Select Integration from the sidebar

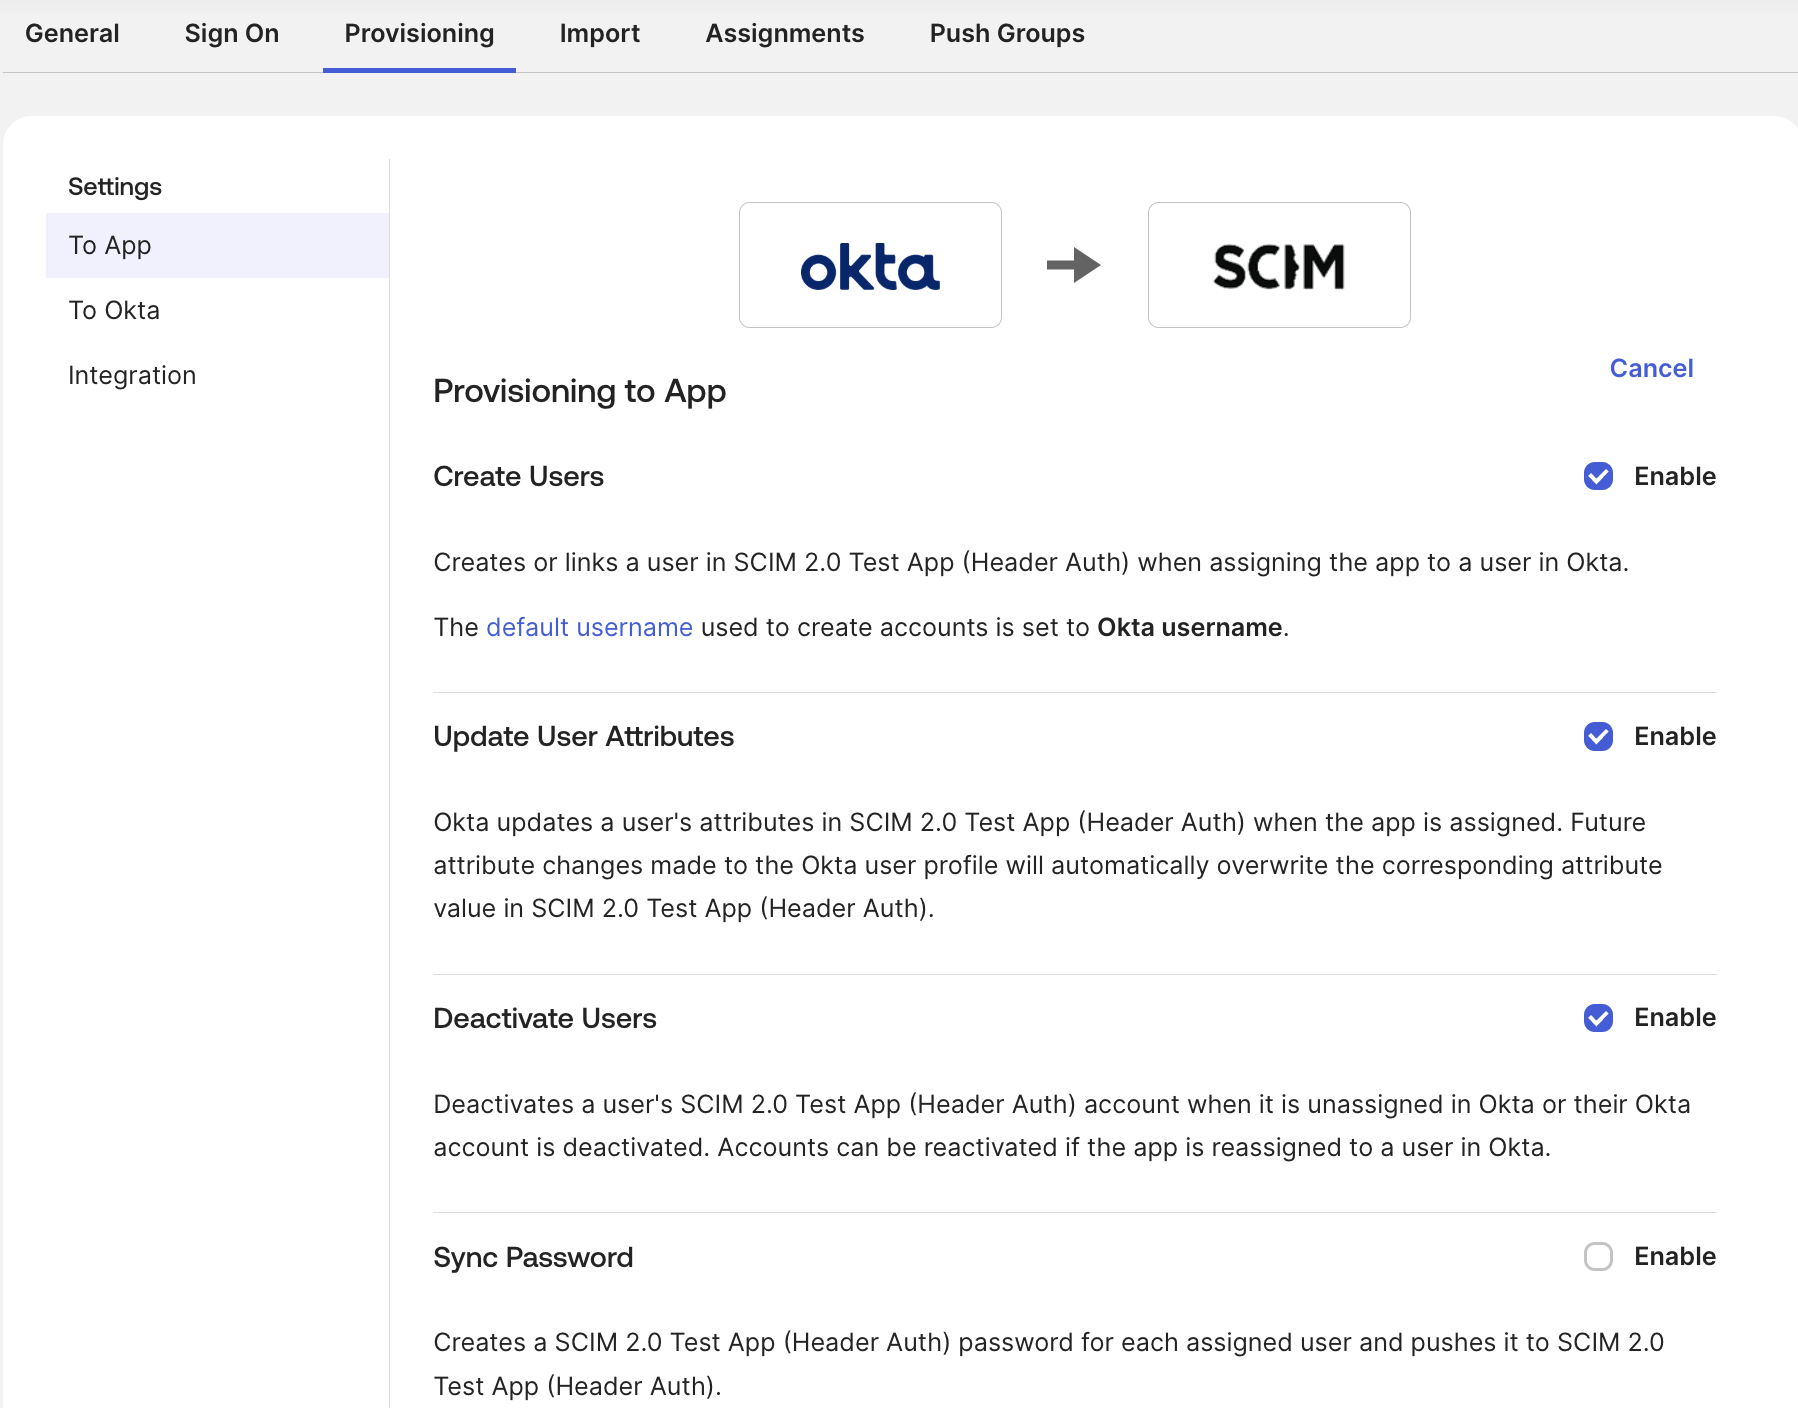[x=131, y=375]
